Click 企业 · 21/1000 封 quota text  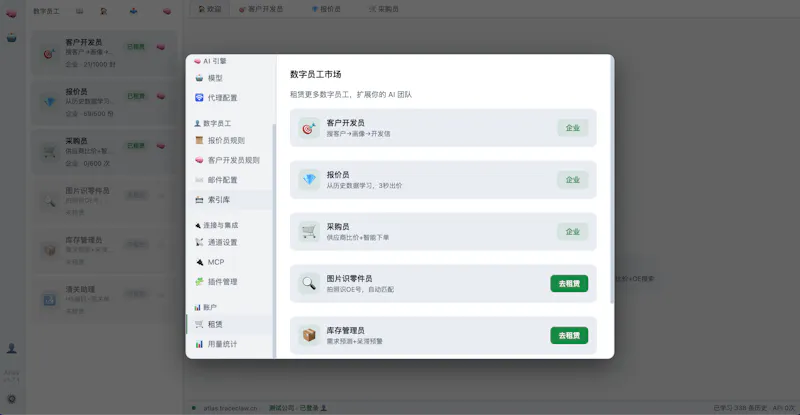[x=90, y=64]
